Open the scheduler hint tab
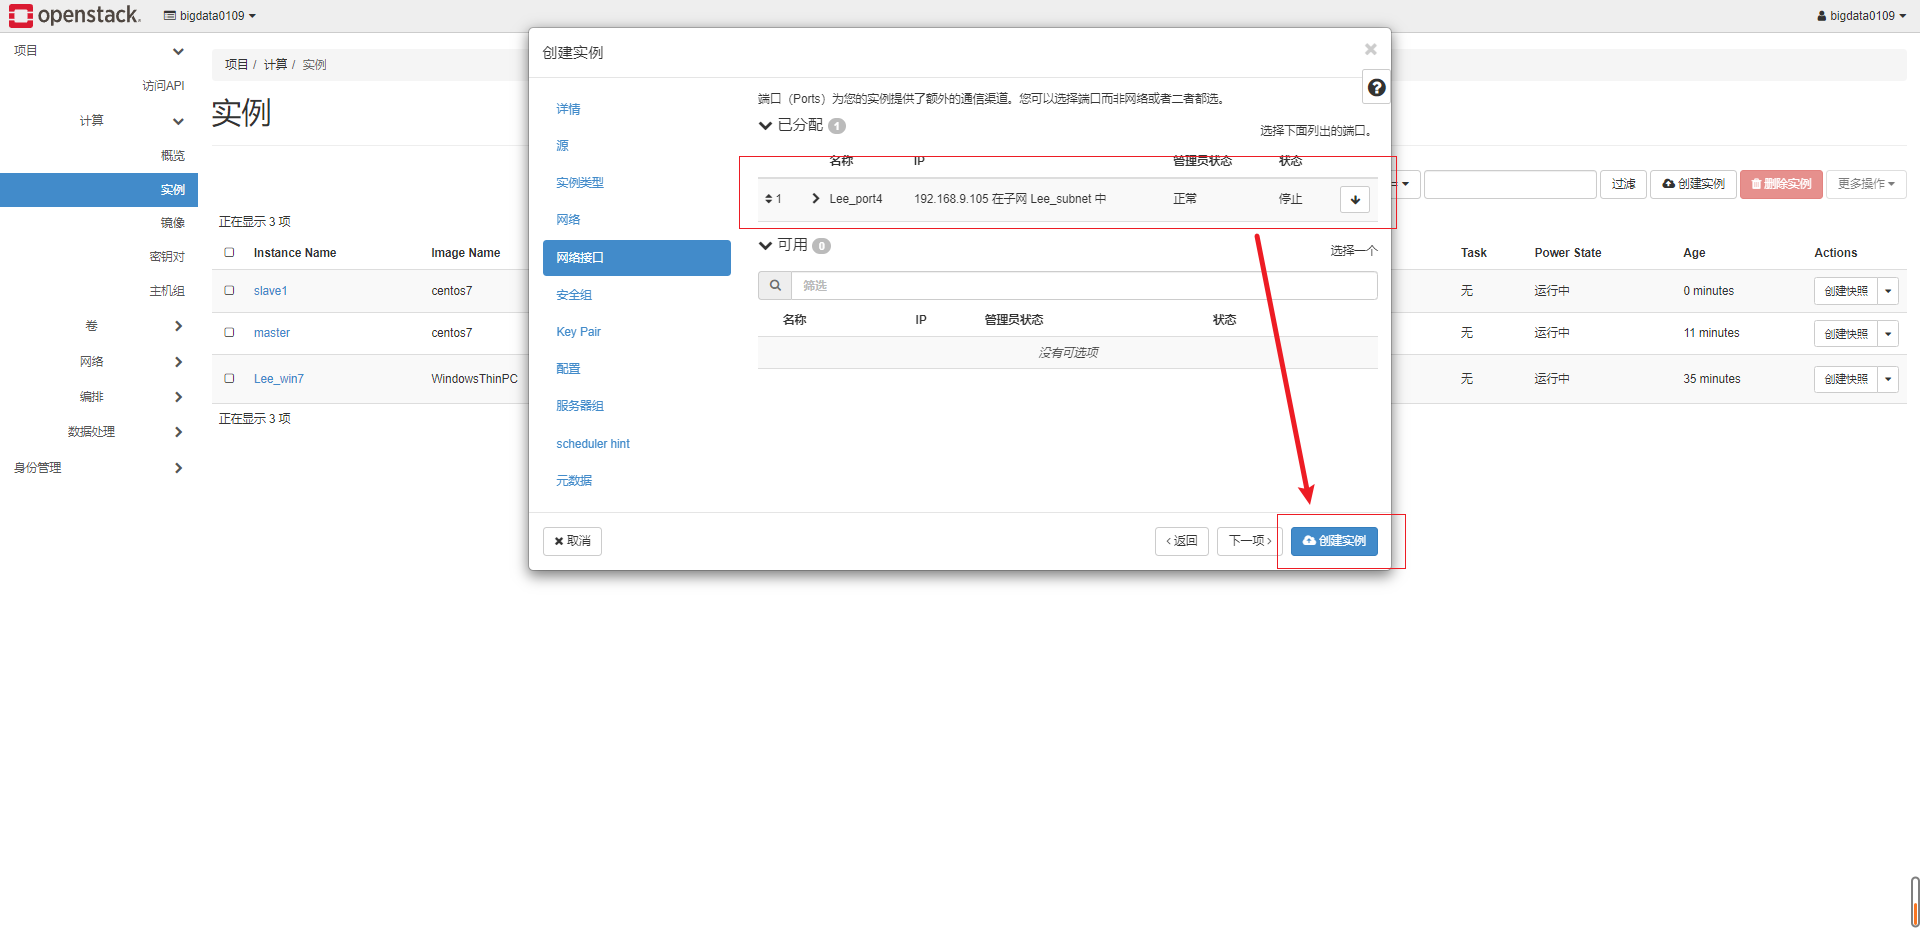This screenshot has width=1920, height=946. (593, 444)
